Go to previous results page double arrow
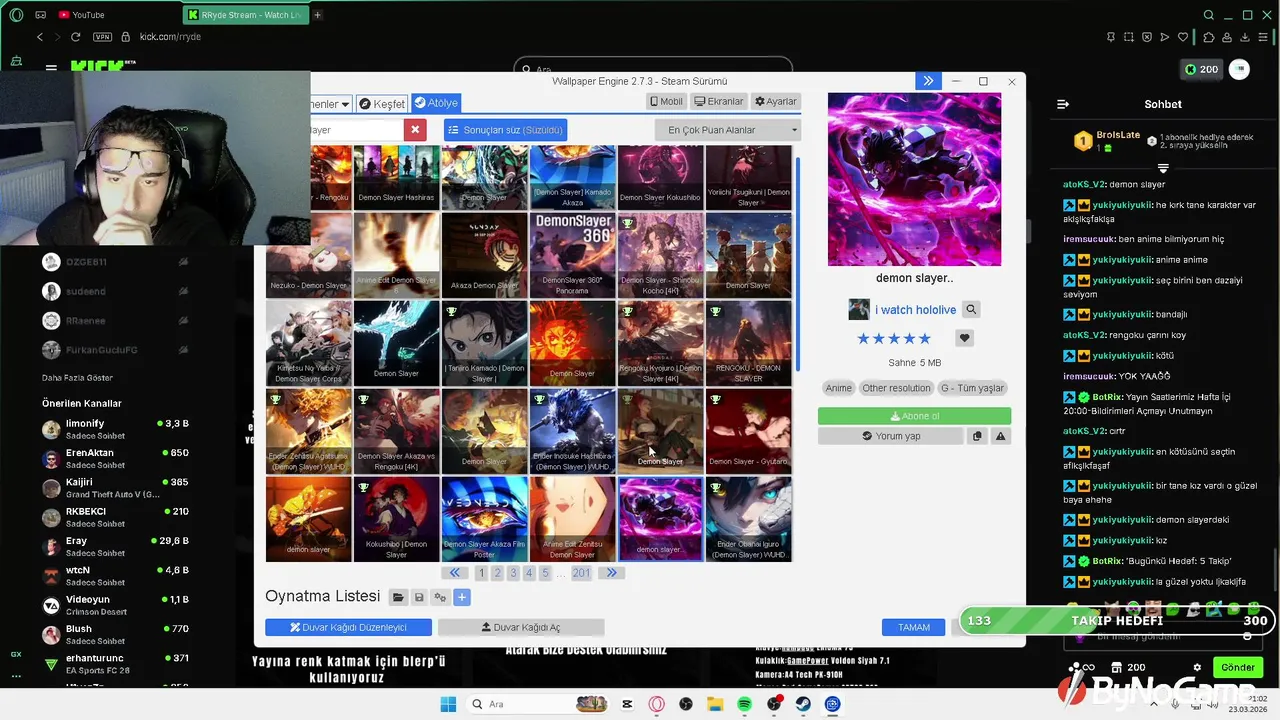Viewport: 1280px width, 720px height. 455,573
